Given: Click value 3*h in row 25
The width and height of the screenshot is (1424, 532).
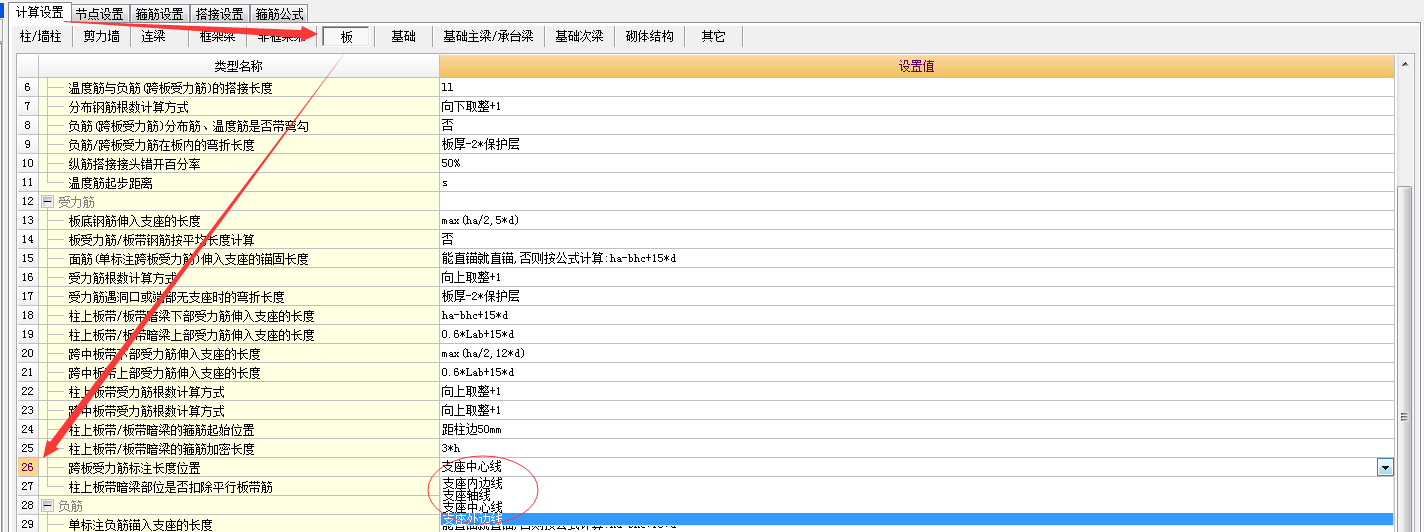Looking at the screenshot, I should (450, 449).
